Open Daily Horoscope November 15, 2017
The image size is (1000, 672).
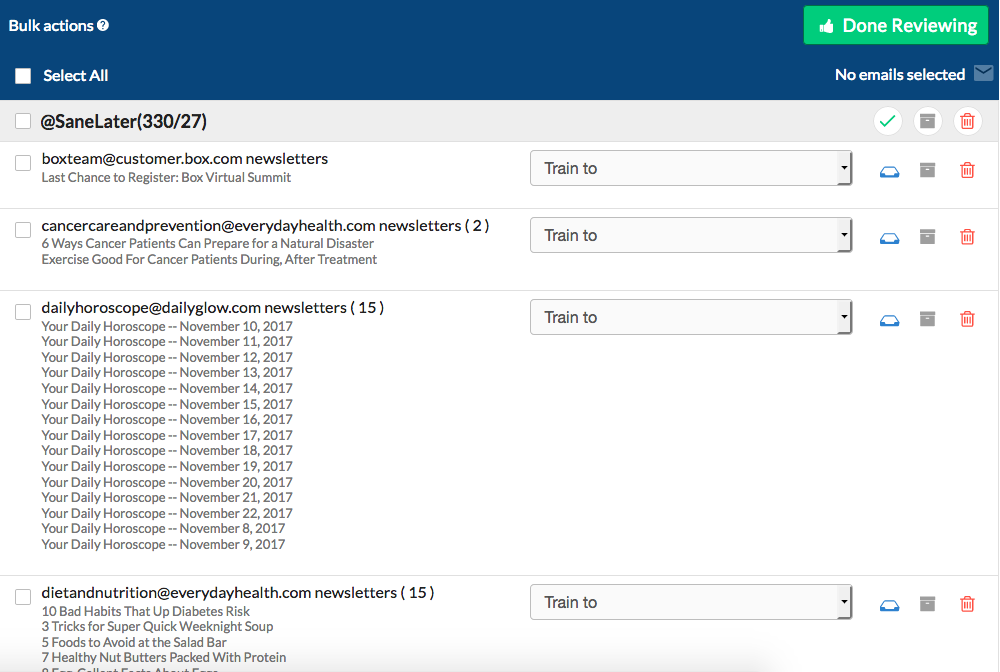point(167,404)
